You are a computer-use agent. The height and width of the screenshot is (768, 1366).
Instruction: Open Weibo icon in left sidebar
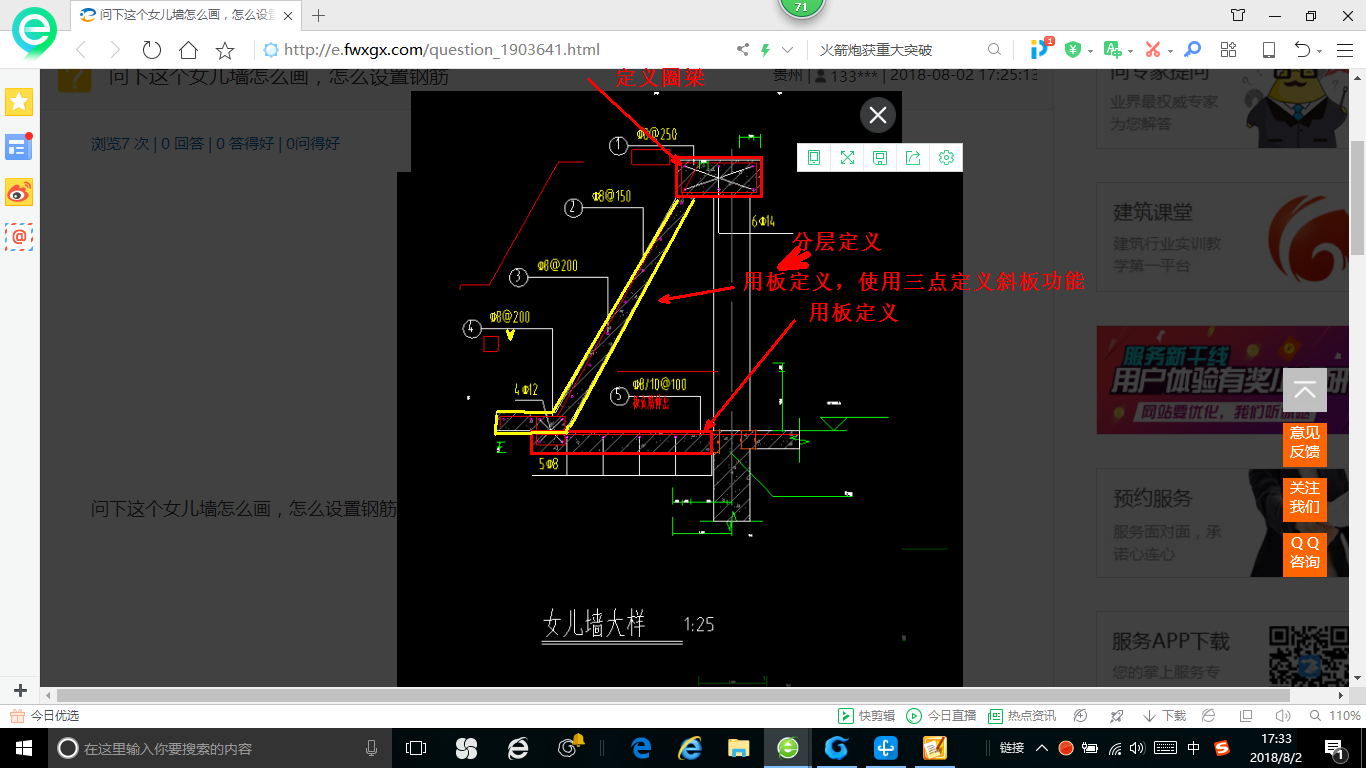19,192
